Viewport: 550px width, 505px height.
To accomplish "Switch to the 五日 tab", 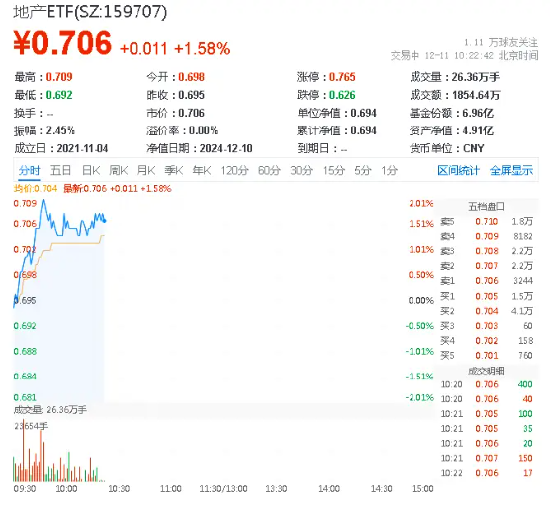I will pos(60,171).
